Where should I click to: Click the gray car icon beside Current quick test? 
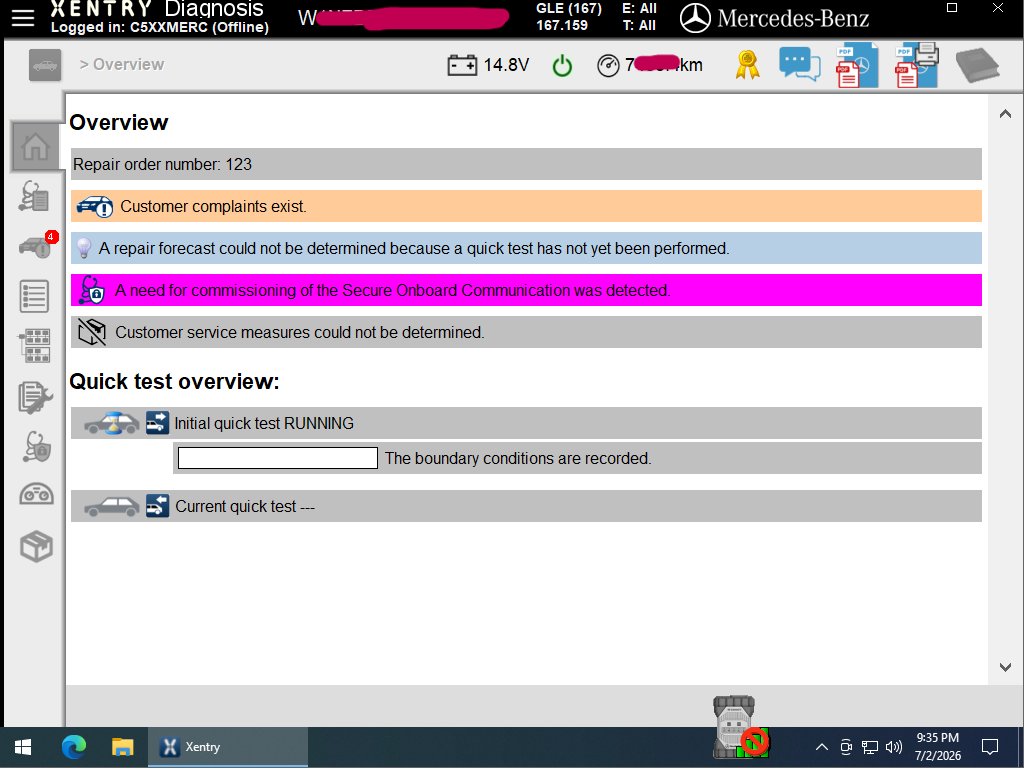[112, 507]
